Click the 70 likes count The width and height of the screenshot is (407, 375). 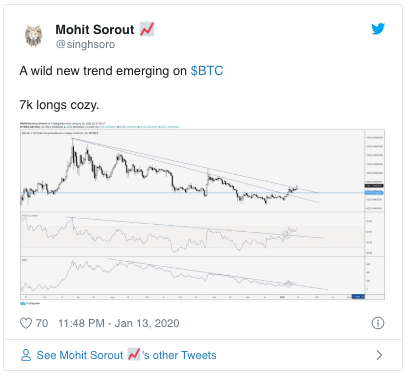42,323
